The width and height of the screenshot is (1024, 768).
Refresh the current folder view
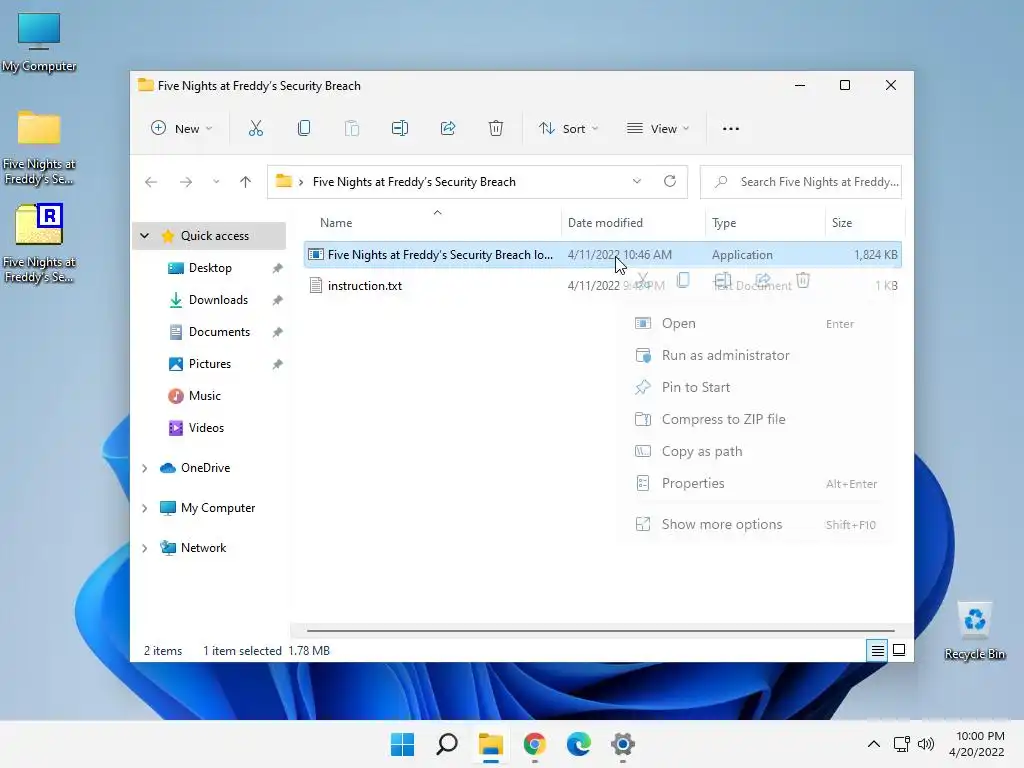[x=670, y=182]
